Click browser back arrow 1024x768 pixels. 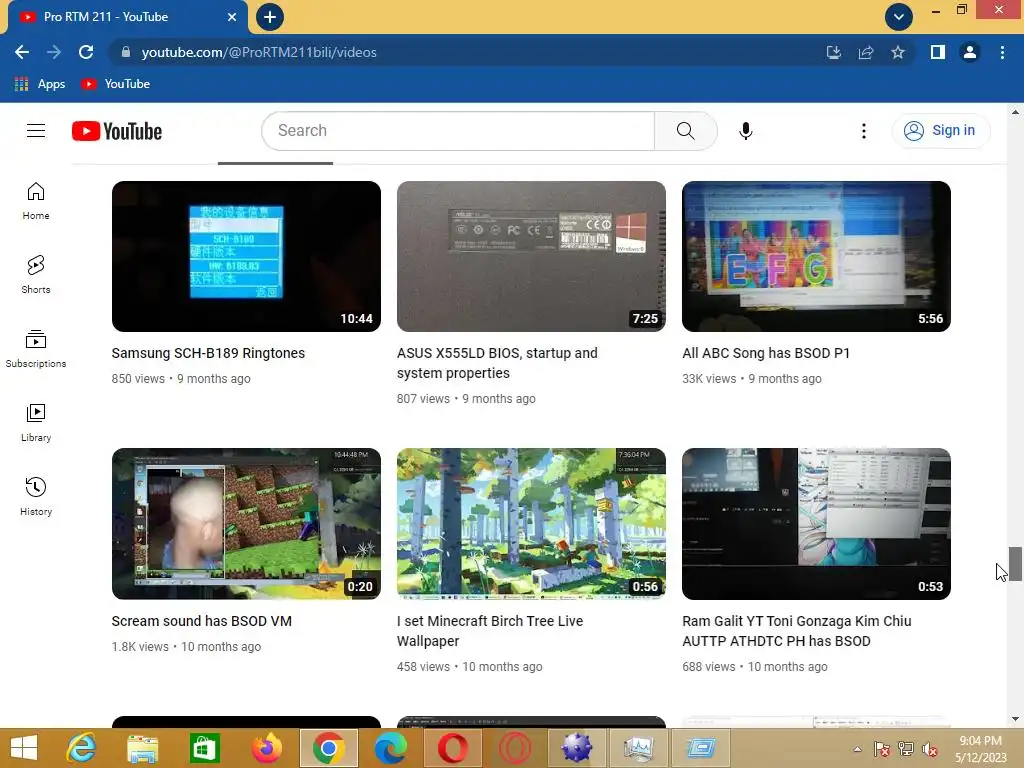click(22, 52)
